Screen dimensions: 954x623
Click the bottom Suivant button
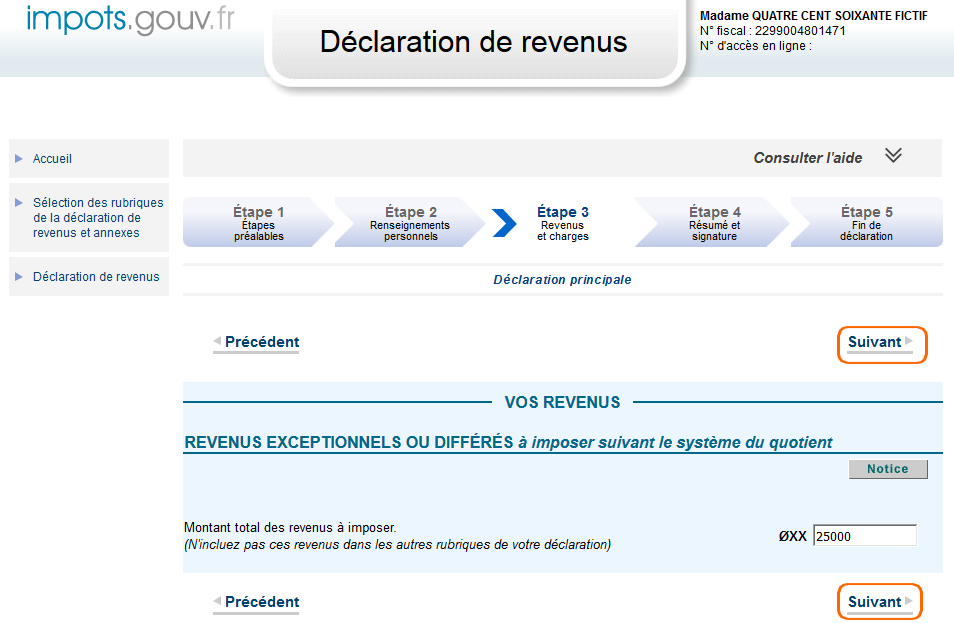880,602
